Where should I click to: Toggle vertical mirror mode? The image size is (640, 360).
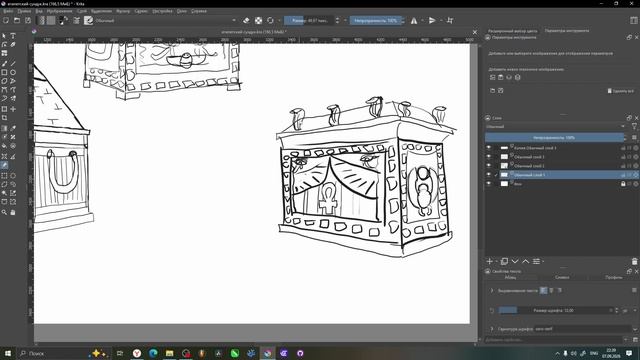[x=432, y=20]
